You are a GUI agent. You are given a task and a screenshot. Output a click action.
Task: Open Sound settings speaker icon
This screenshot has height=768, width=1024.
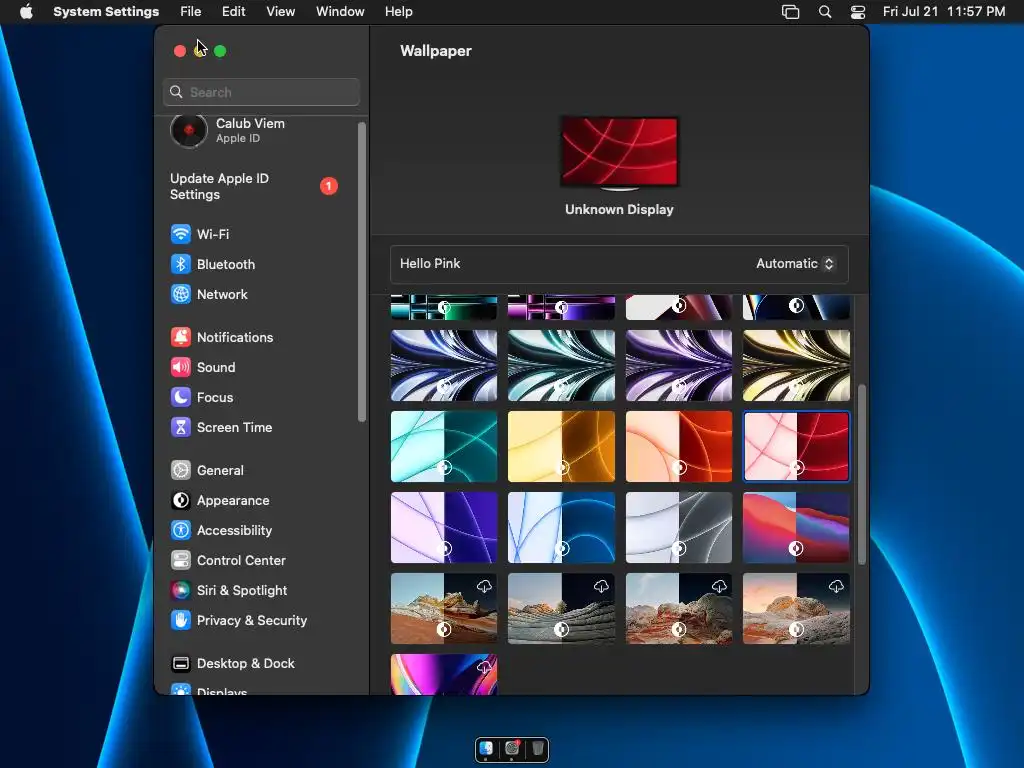click(x=181, y=367)
